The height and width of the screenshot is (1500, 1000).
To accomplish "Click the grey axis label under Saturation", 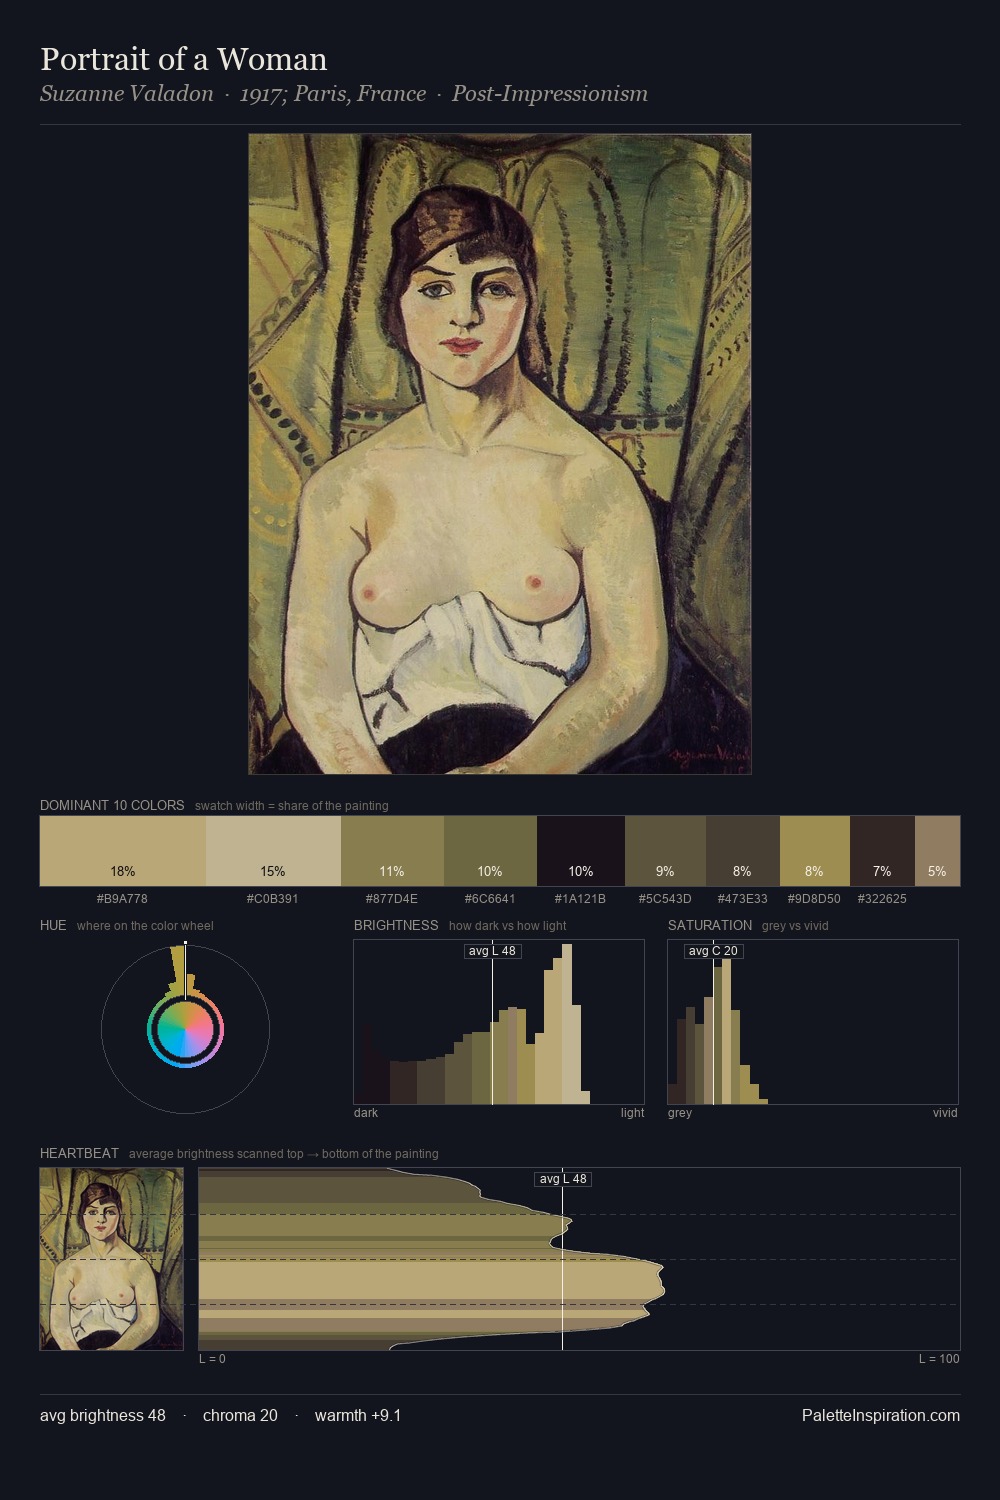I will click(680, 1113).
